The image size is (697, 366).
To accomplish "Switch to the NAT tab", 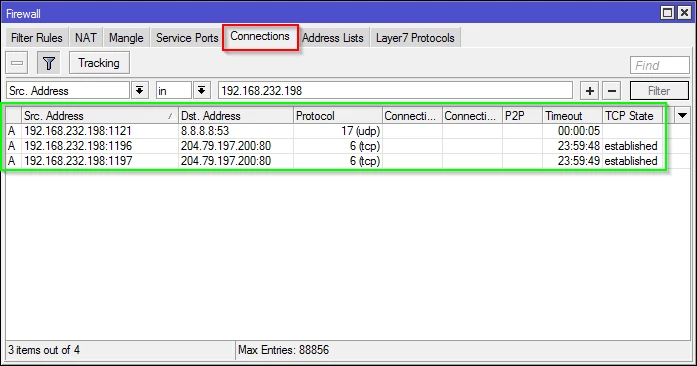I will 85,38.
